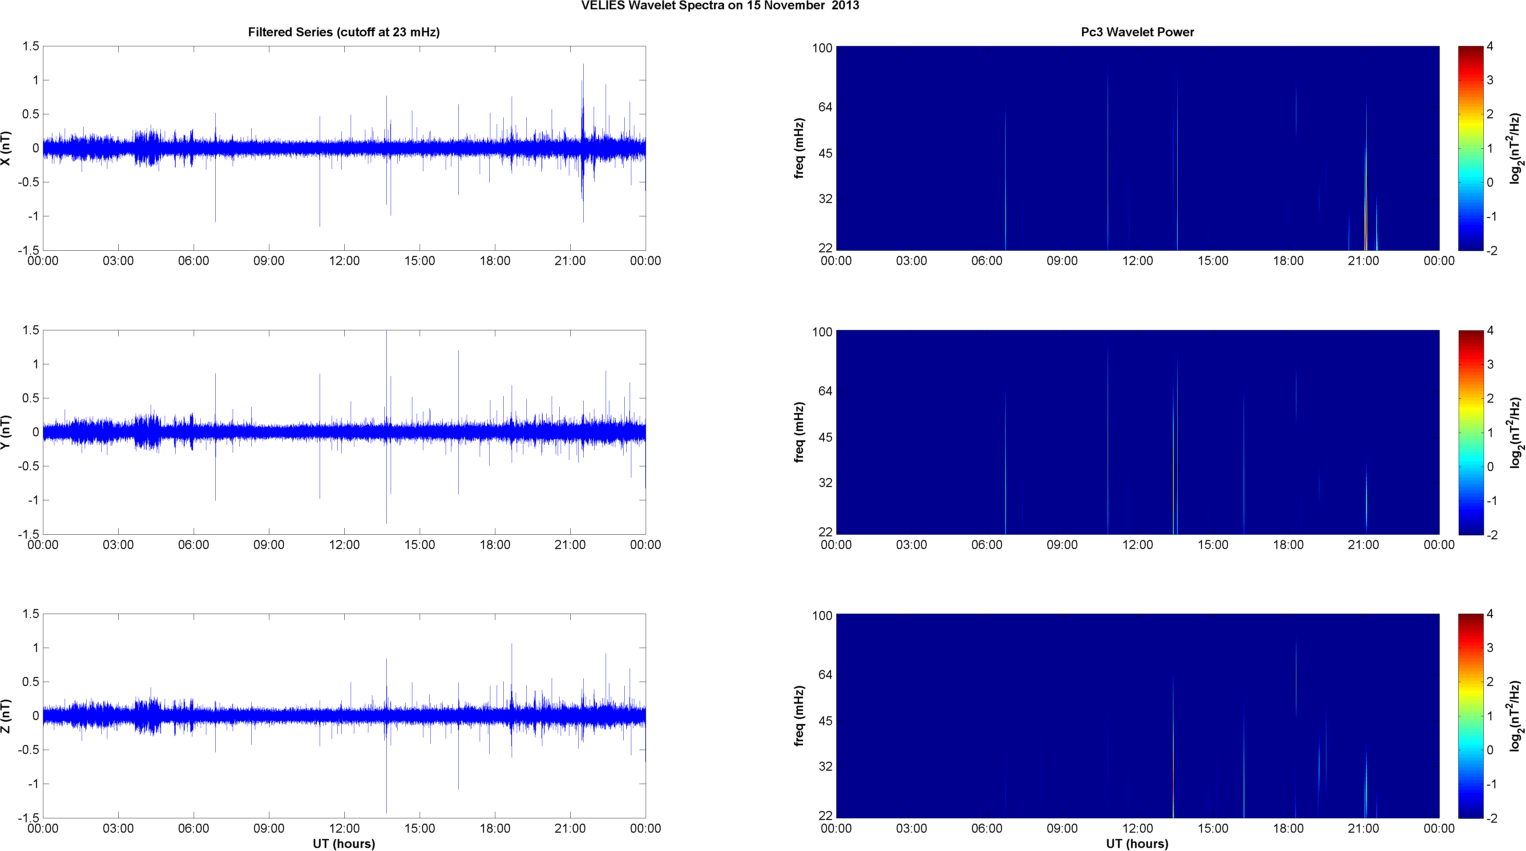Image resolution: width=1526 pixels, height=851 pixels.
Task: Click the middle colorbar's 'log2(nT²/Hz)' label
Action: point(1517,432)
